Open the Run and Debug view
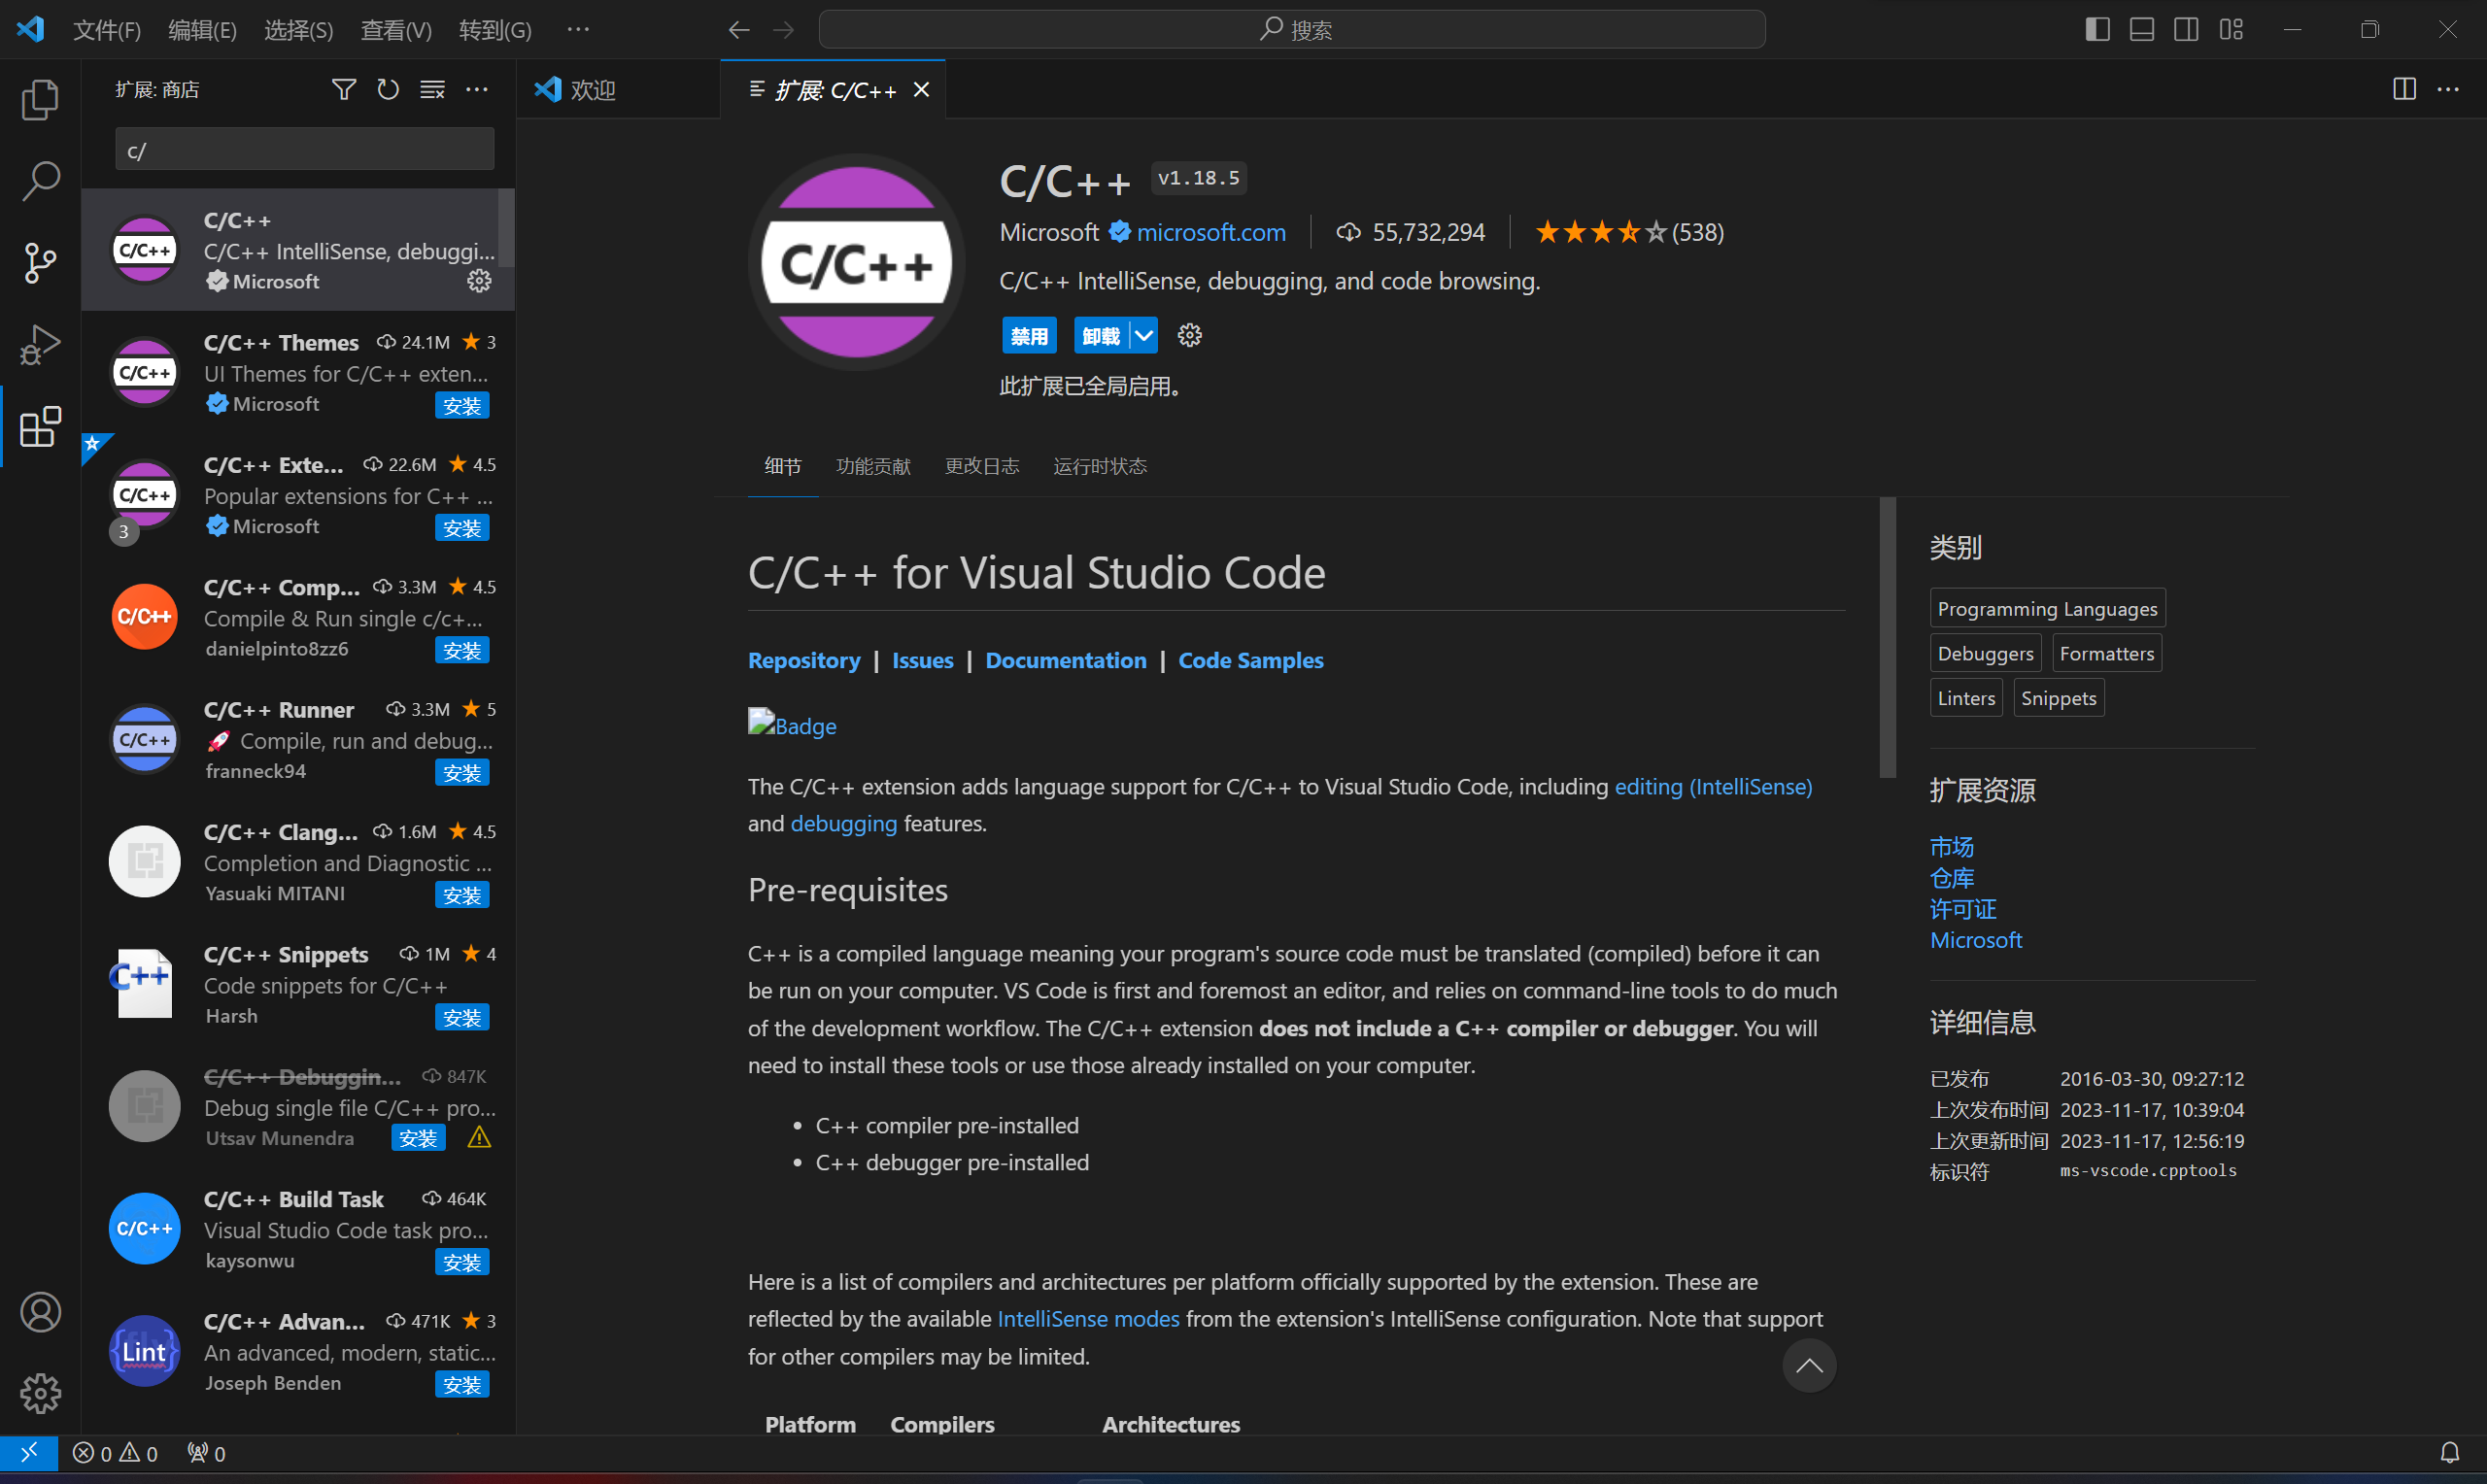Screen dimensions: 2487x1484 pos(40,345)
